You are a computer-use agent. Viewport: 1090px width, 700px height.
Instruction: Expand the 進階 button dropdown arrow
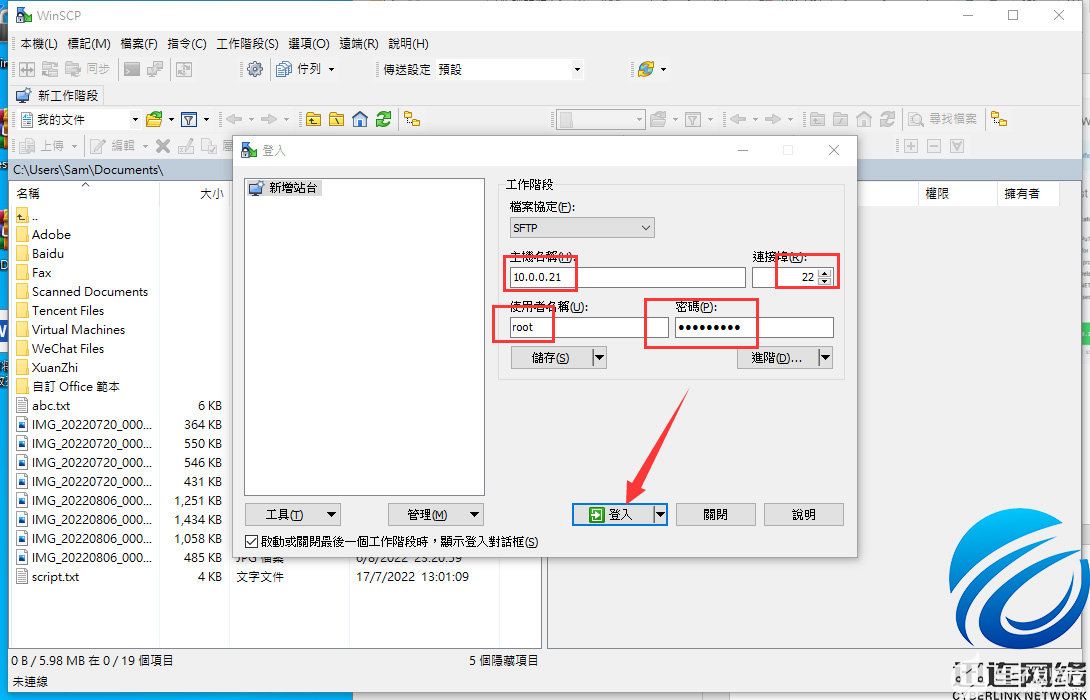click(825, 358)
